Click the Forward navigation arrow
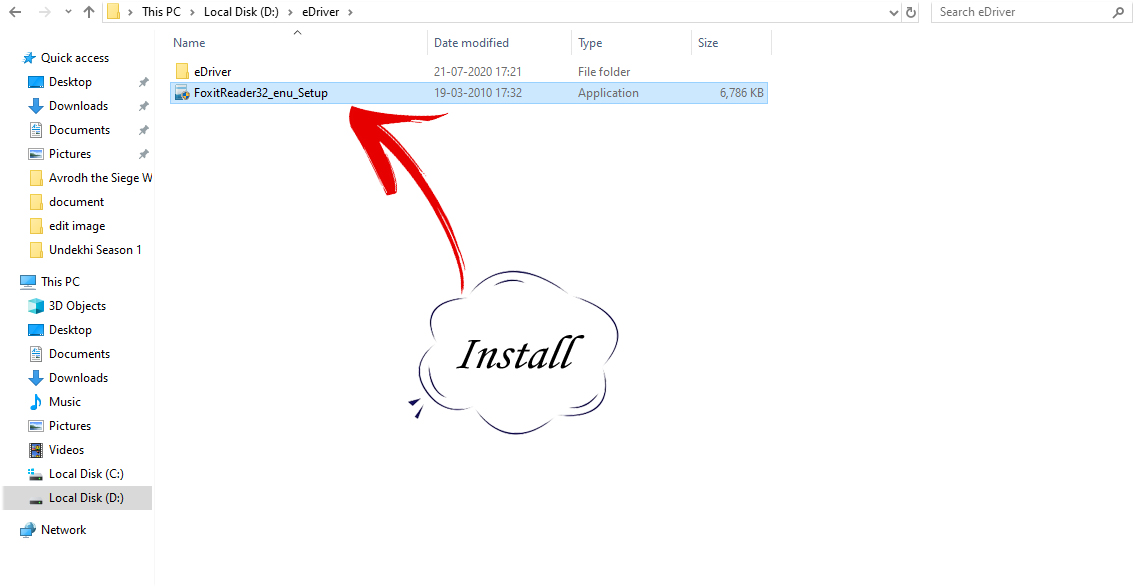The width and height of the screenshot is (1143, 588). point(44,12)
